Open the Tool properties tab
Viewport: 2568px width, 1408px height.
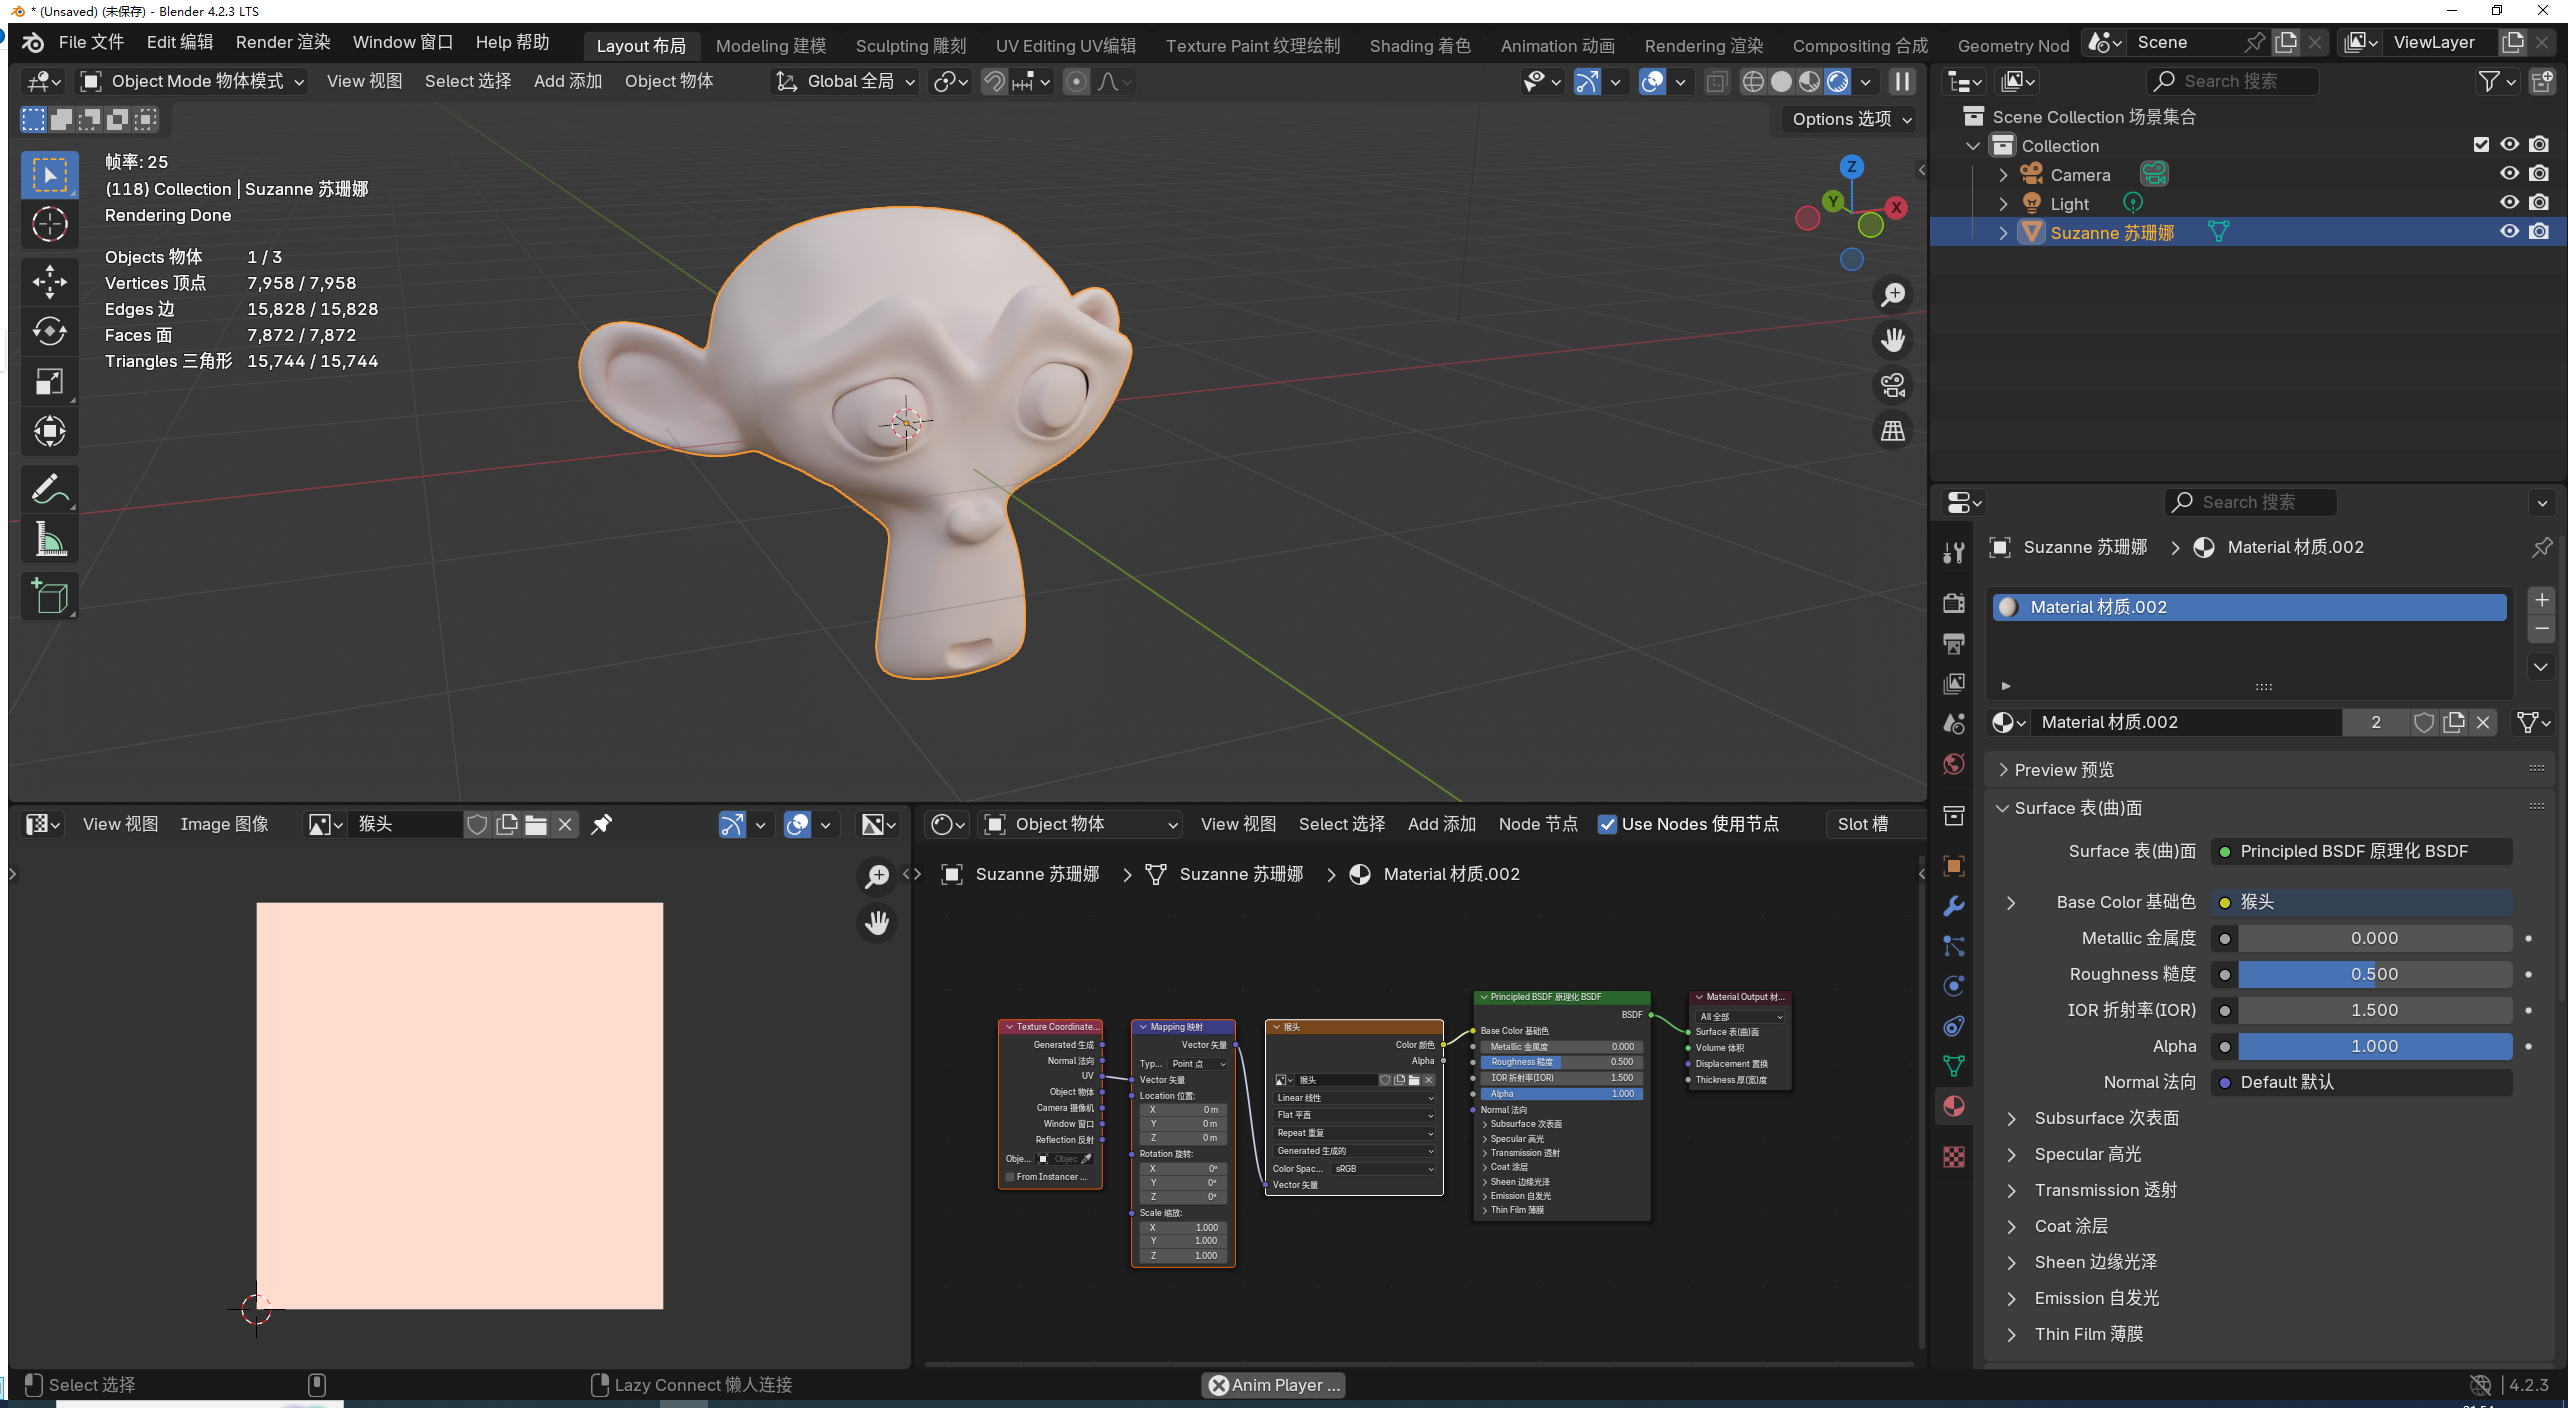pyautogui.click(x=1953, y=552)
